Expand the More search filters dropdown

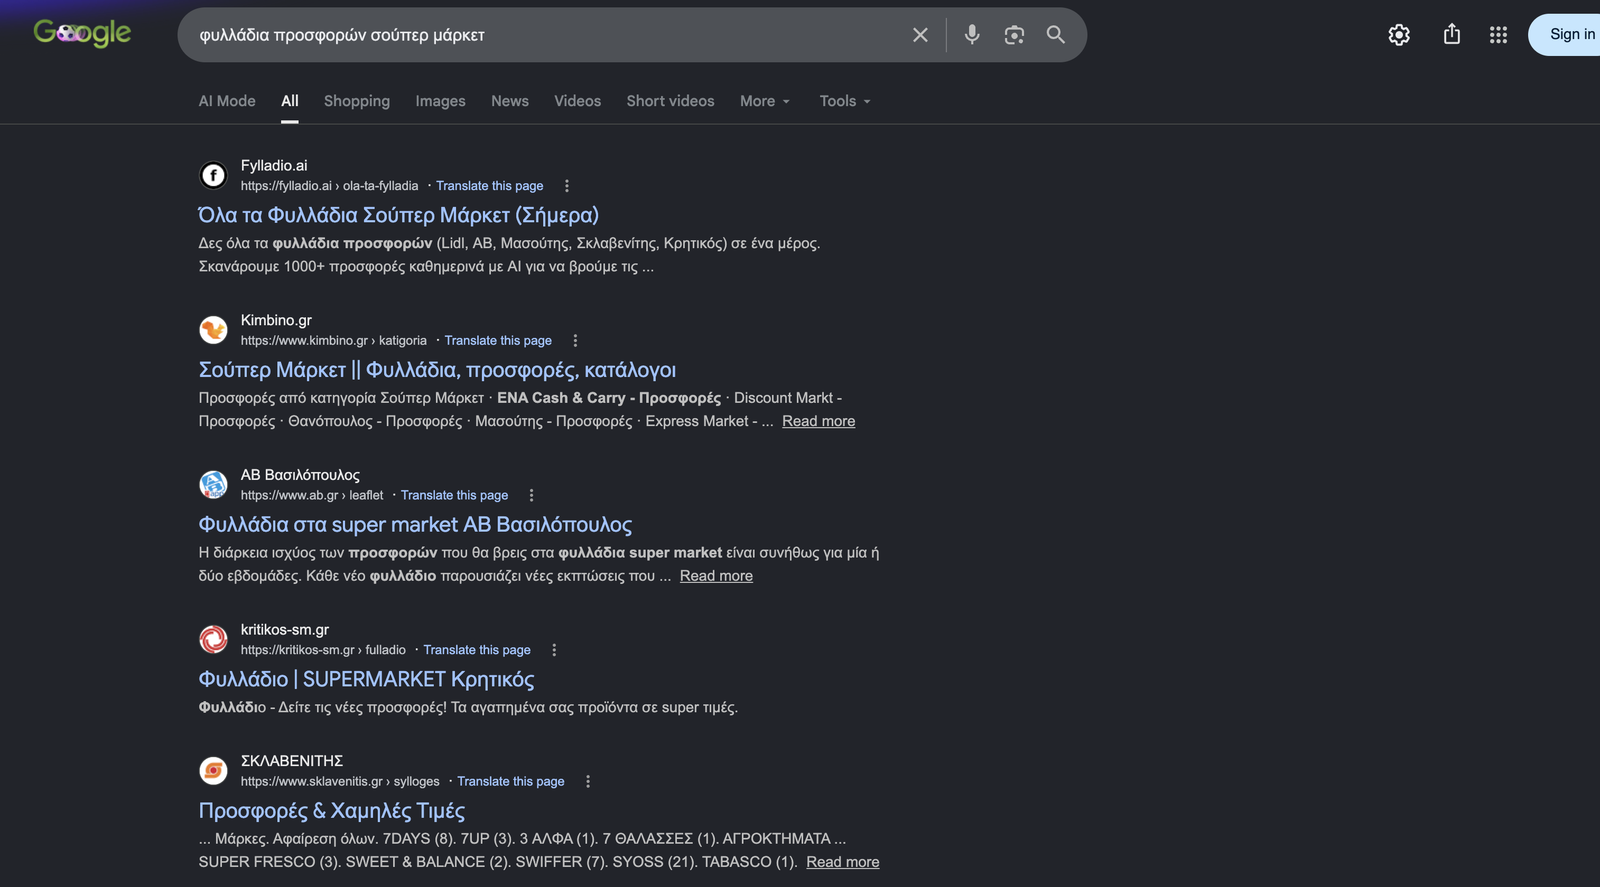pyautogui.click(x=765, y=101)
